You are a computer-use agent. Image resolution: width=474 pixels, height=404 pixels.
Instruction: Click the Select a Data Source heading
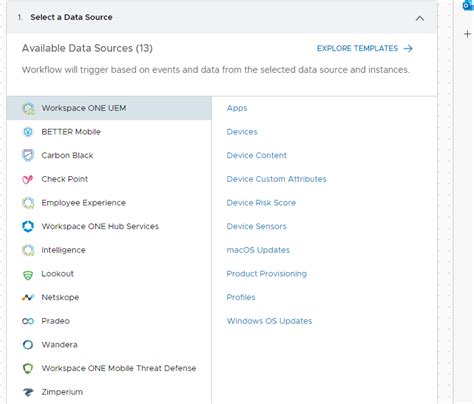pyautogui.click(x=71, y=17)
